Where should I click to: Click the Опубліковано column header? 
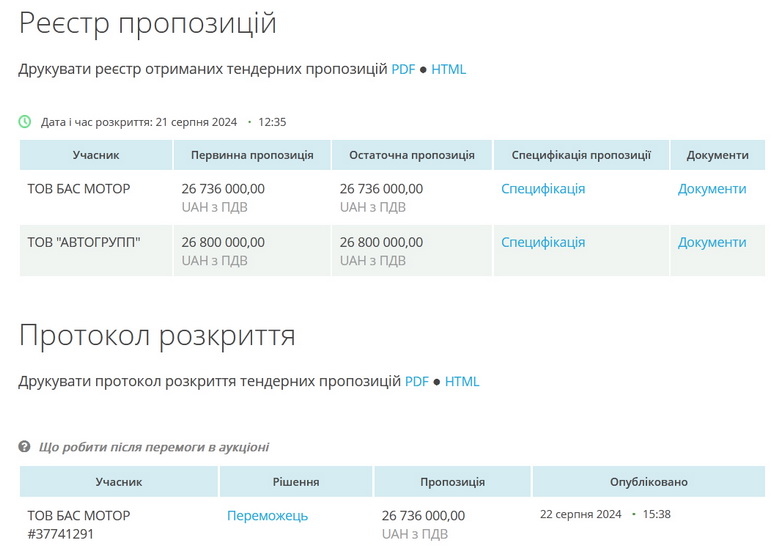click(x=648, y=482)
